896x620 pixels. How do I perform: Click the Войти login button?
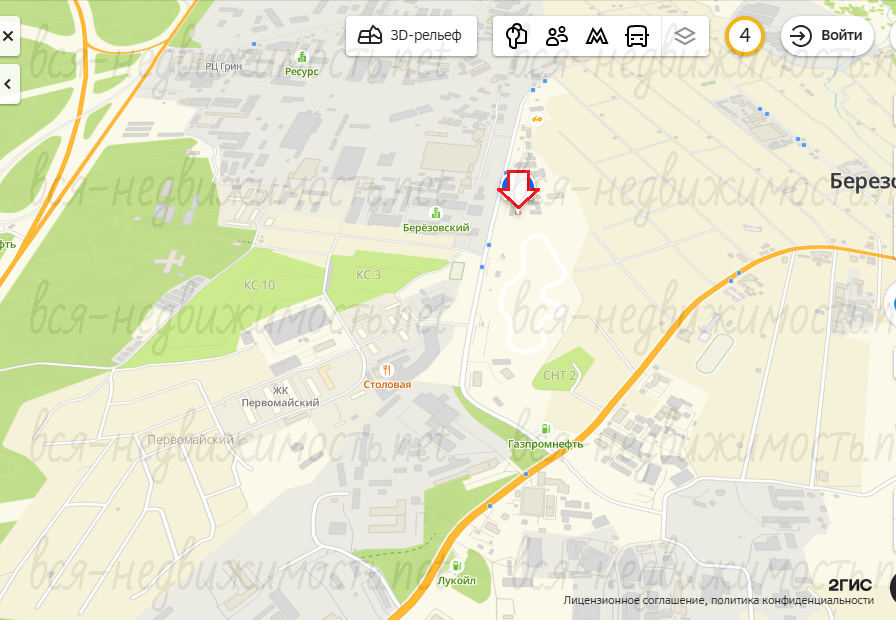point(827,35)
